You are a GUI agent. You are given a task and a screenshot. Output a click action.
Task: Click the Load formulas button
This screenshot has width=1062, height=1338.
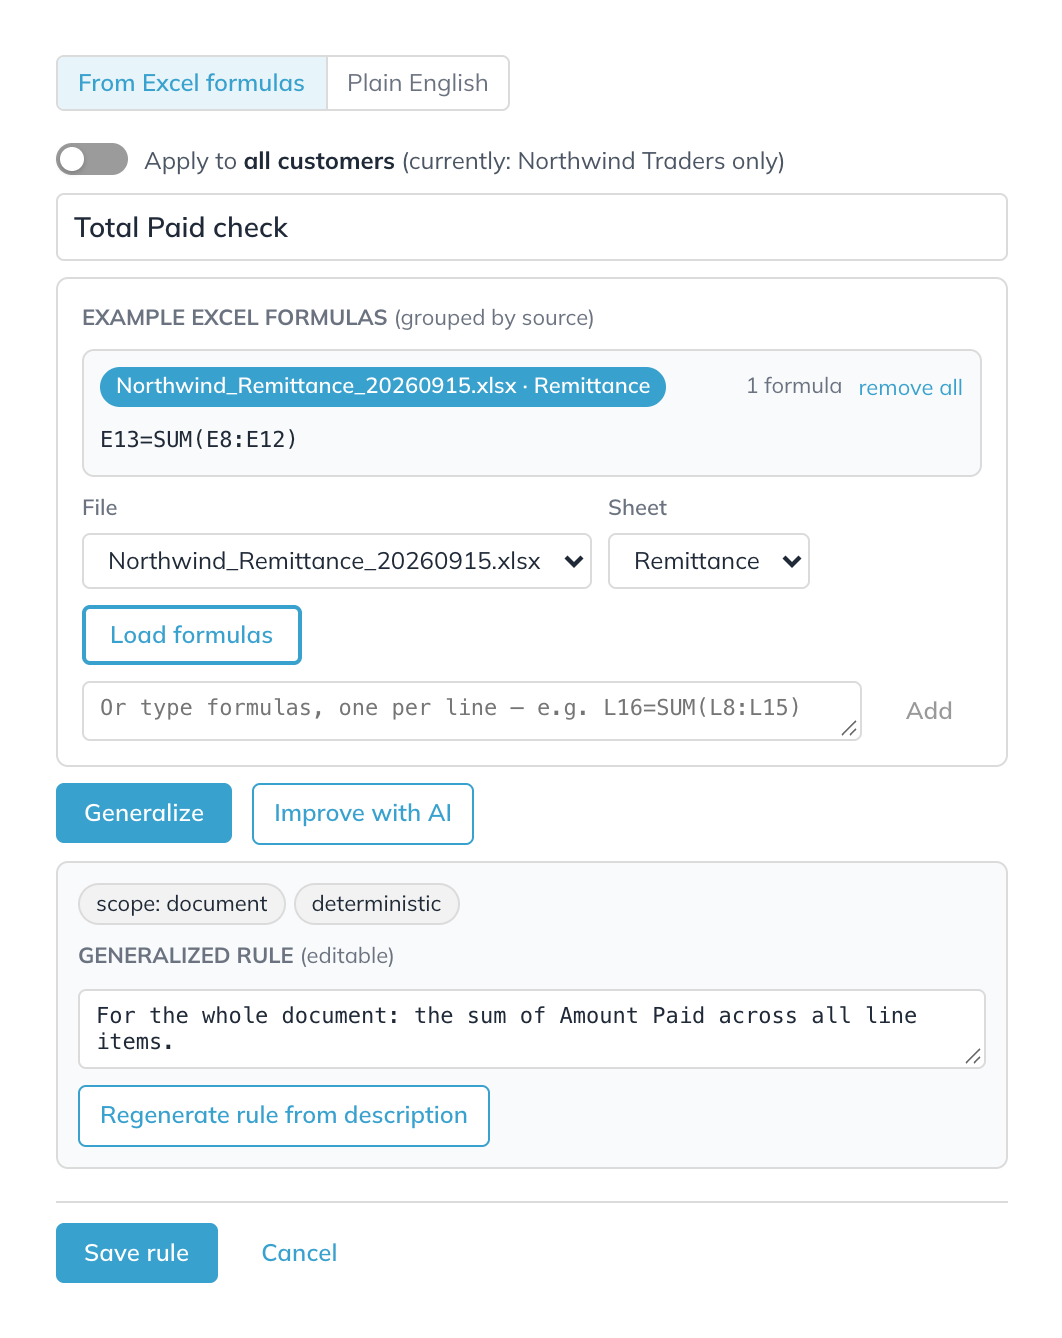(x=192, y=635)
